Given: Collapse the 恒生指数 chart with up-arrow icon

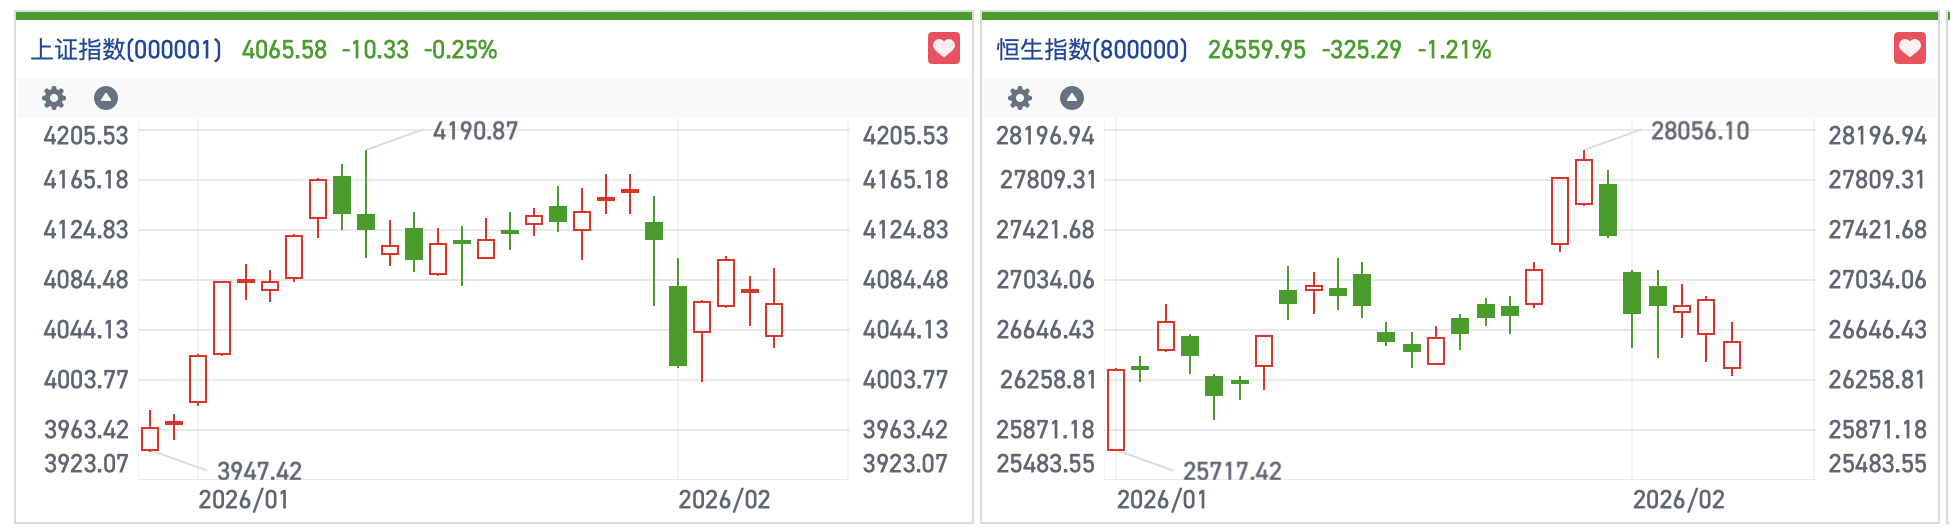Looking at the screenshot, I should [x=1072, y=98].
